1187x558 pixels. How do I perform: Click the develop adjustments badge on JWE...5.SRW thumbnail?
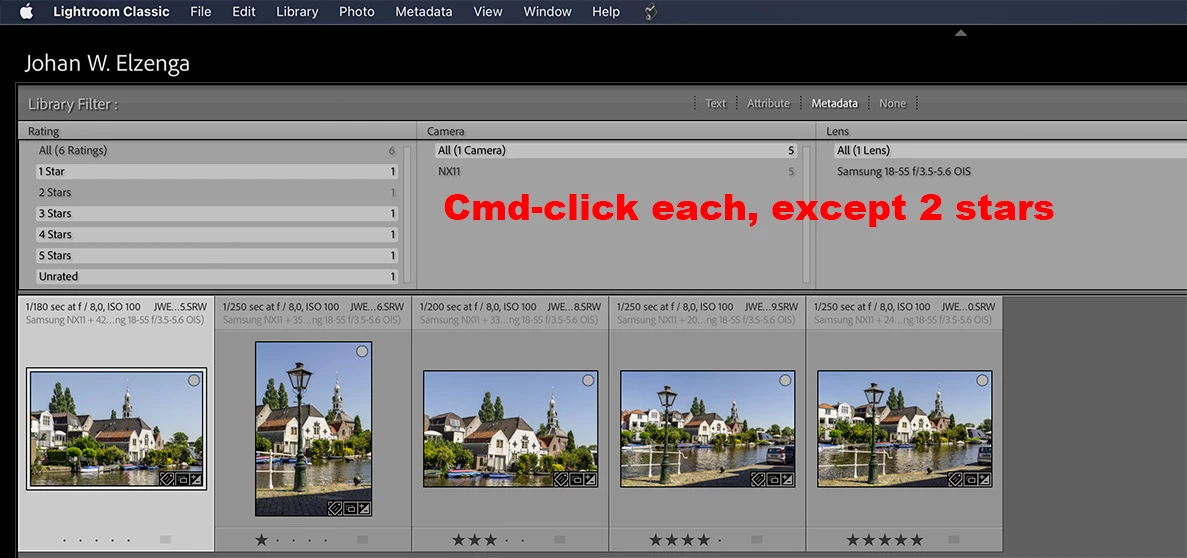tap(196, 479)
